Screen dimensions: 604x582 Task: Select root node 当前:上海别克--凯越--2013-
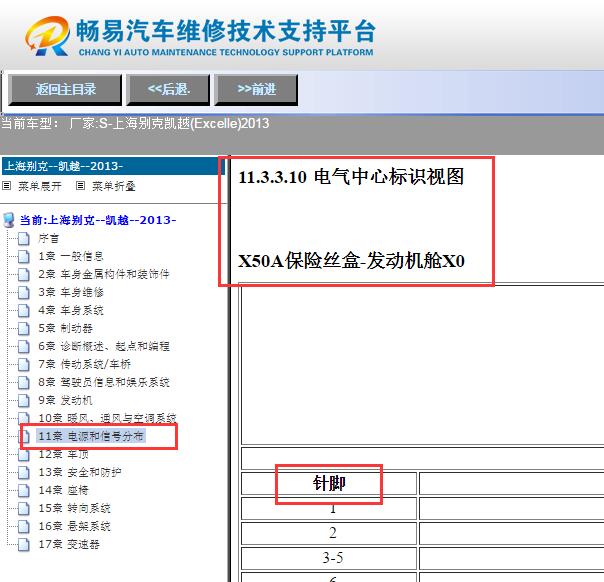pos(98,220)
